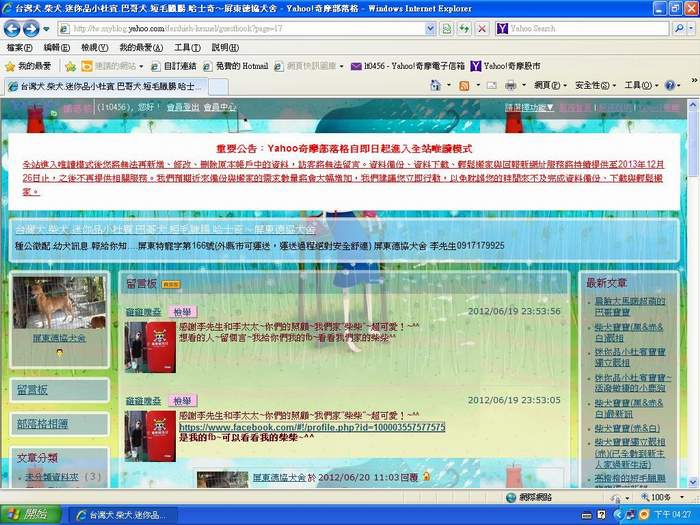Click the facebook.com profile link

[x=312, y=427]
